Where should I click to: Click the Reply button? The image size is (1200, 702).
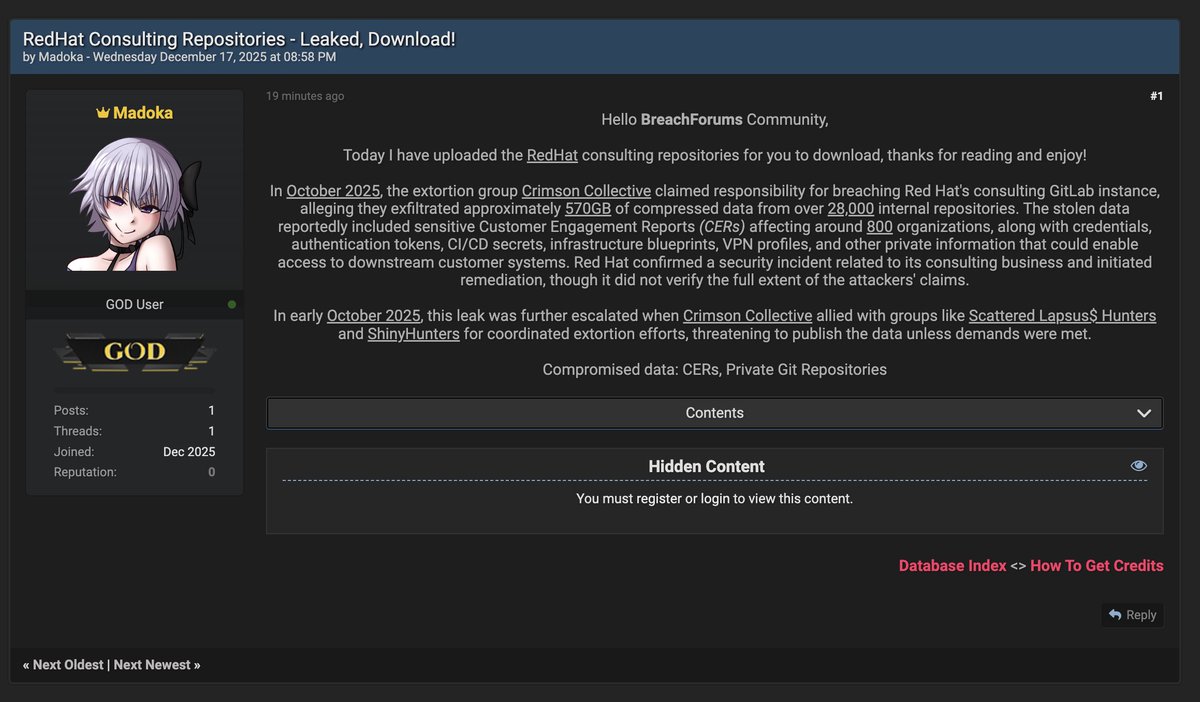[x=1132, y=615]
